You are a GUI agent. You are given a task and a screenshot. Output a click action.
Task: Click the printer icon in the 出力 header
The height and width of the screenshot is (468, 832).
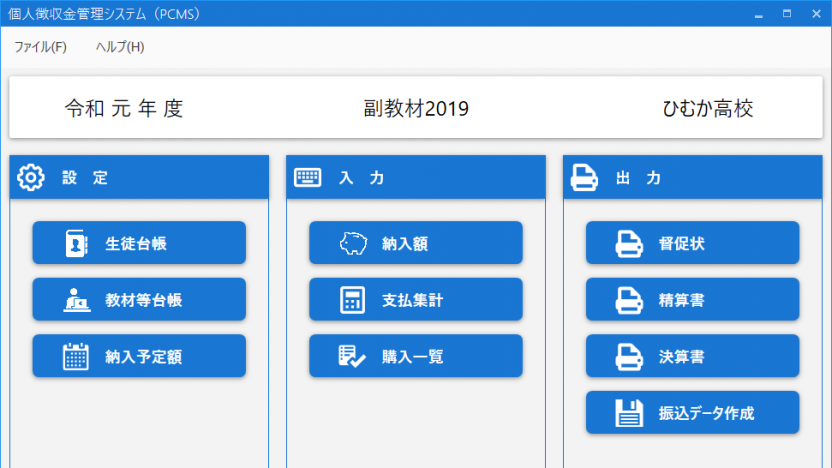point(584,178)
